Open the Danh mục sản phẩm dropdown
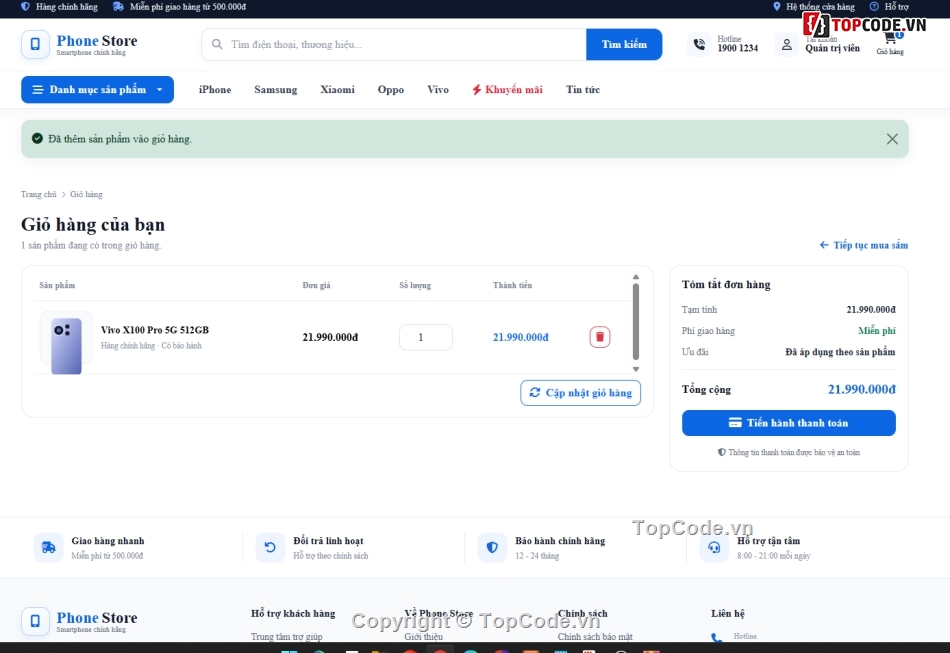This screenshot has width=950, height=653. (x=98, y=90)
